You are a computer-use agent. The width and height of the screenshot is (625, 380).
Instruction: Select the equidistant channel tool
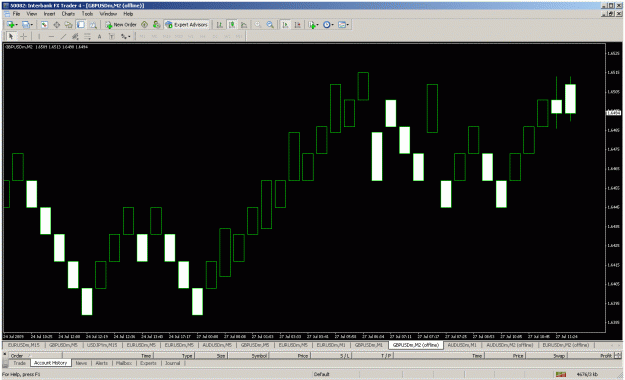(x=75, y=37)
